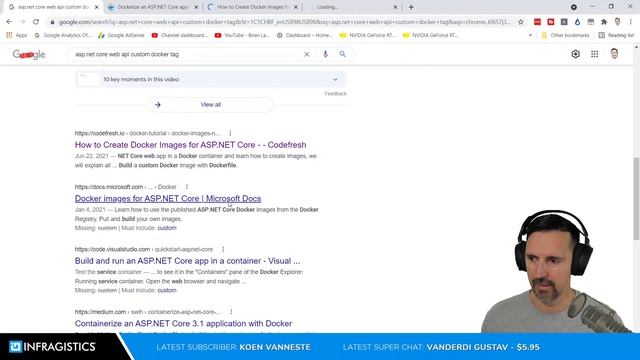Go back to previous page
Image resolution: width=640 pixels, height=360 pixels.
(x=9, y=22)
